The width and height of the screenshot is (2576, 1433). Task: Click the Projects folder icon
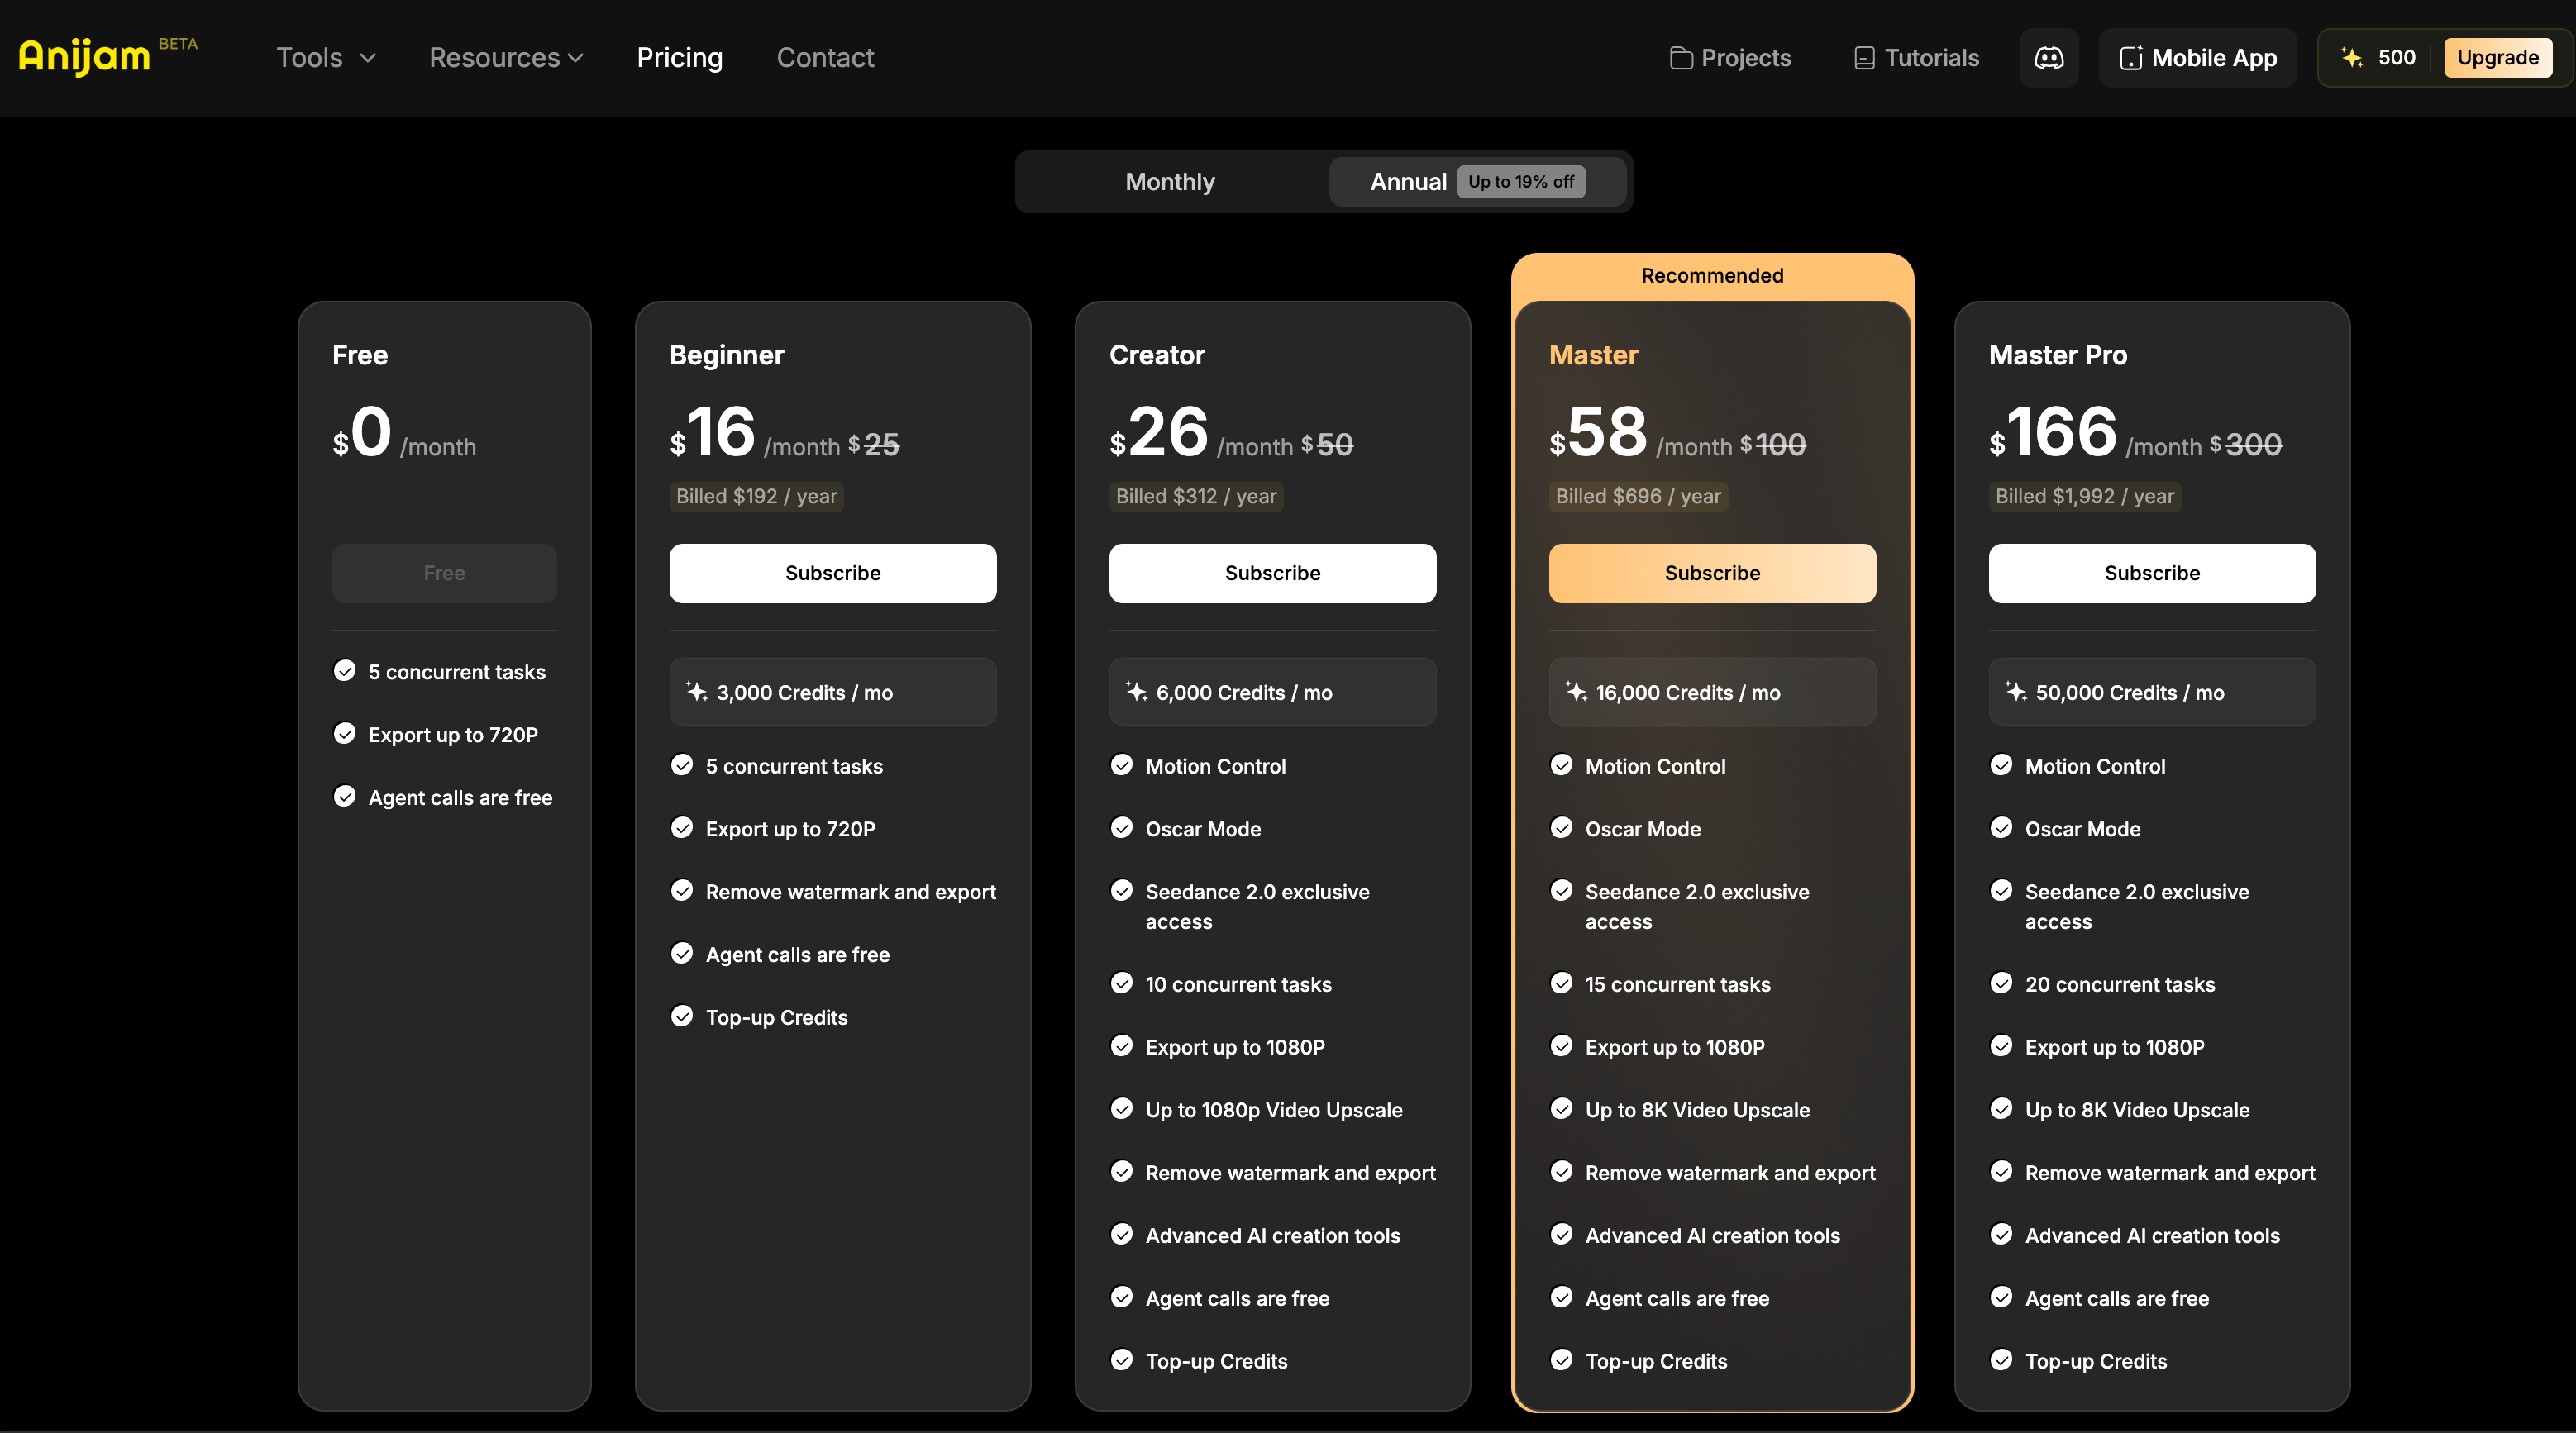[1681, 58]
